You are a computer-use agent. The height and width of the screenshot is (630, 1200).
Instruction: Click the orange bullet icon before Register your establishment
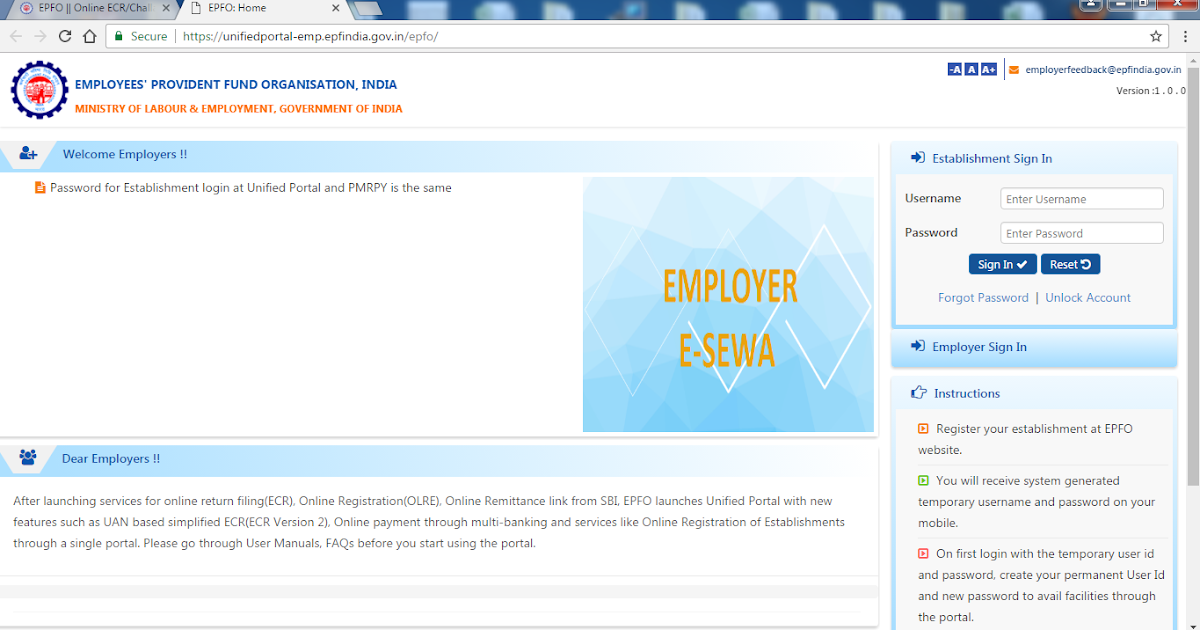coord(923,429)
